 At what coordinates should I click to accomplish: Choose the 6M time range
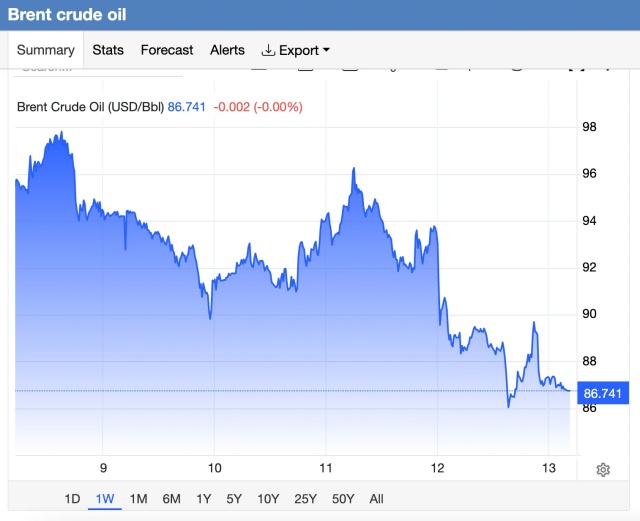click(x=171, y=499)
